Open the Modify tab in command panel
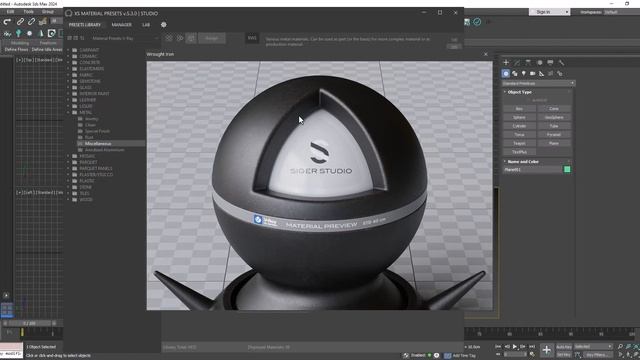The height and width of the screenshot is (360, 640). tap(517, 62)
